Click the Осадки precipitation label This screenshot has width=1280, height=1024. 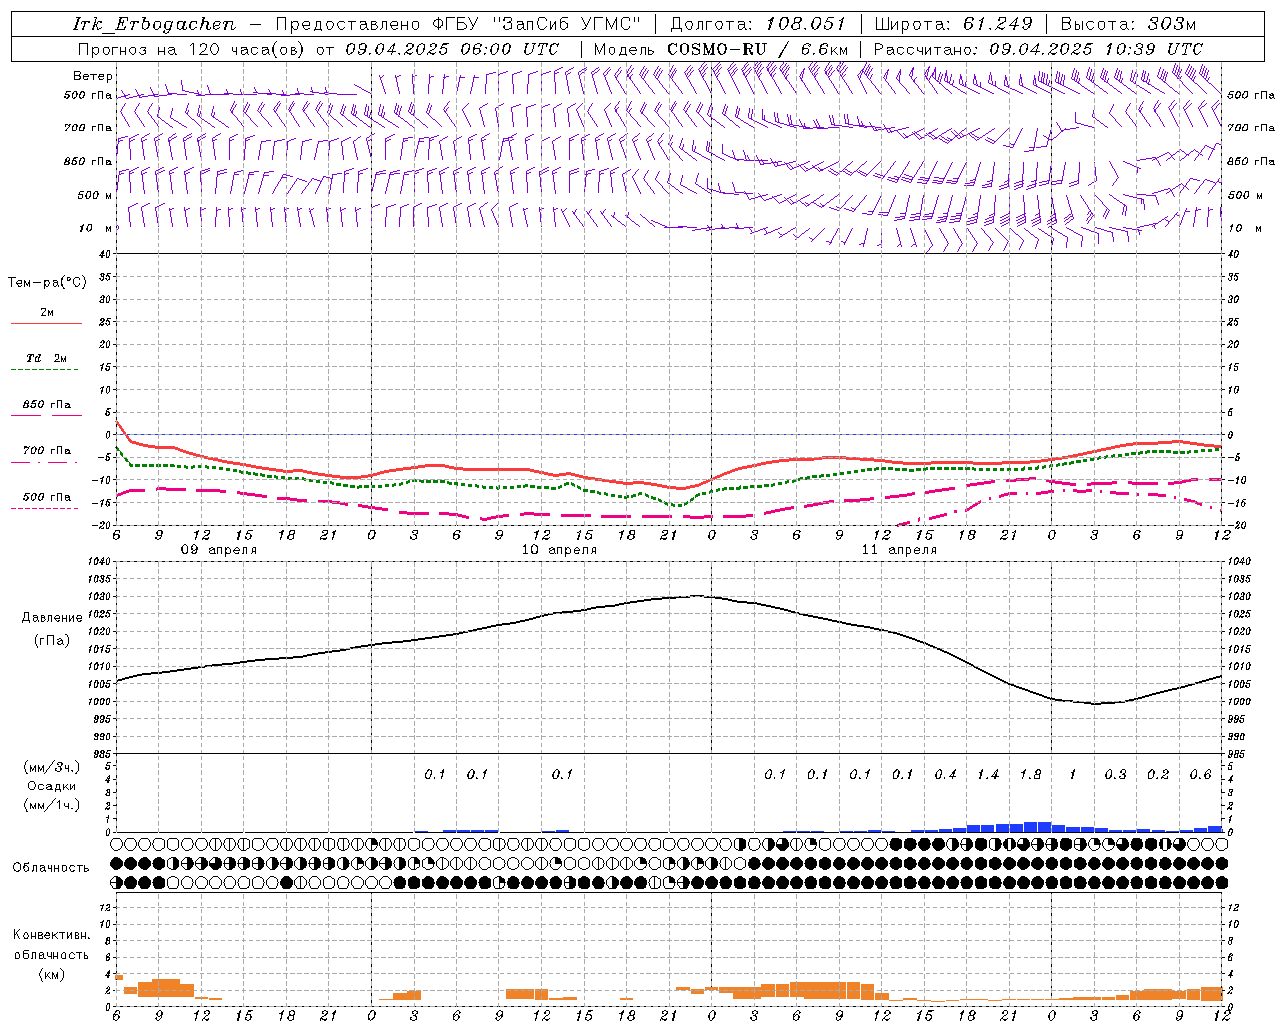coord(52,787)
